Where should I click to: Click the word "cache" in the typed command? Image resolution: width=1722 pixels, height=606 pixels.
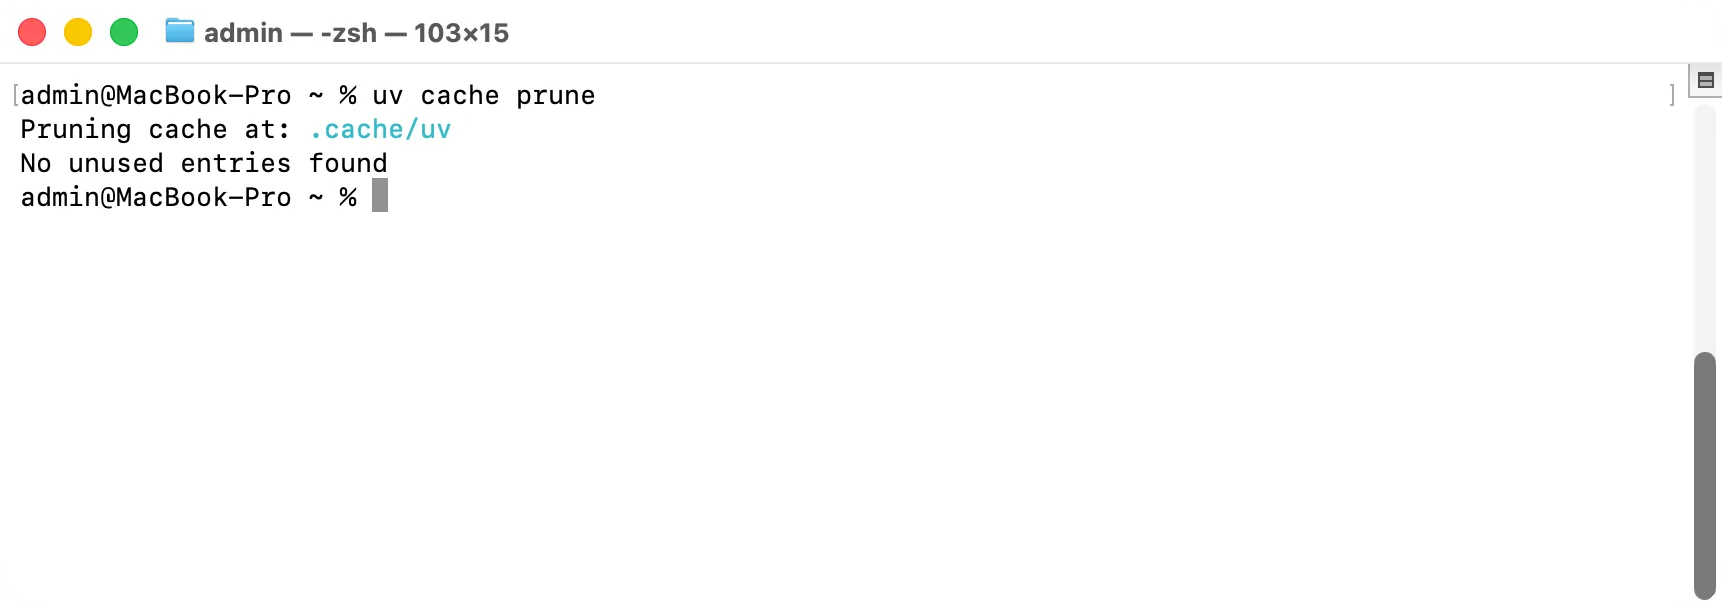(460, 96)
